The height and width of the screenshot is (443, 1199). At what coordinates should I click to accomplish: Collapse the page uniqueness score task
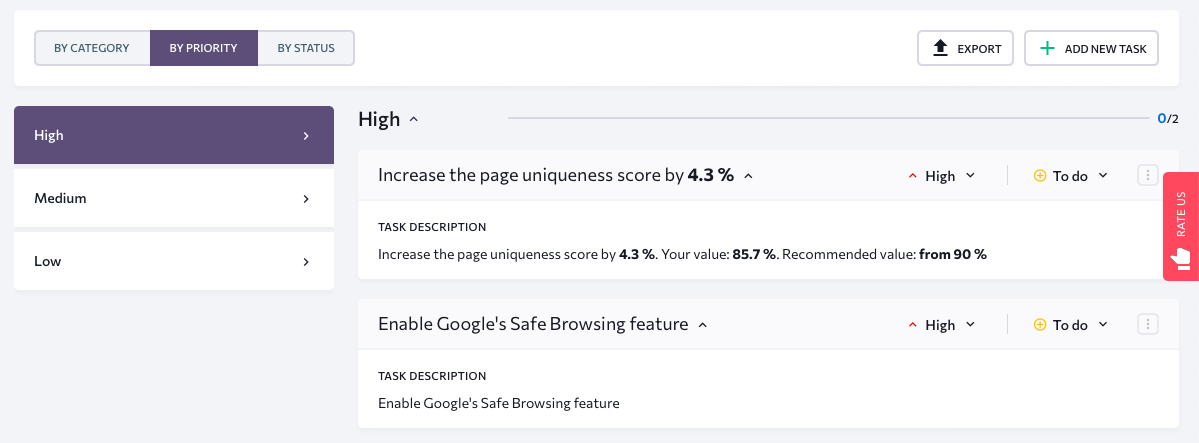tap(749, 176)
